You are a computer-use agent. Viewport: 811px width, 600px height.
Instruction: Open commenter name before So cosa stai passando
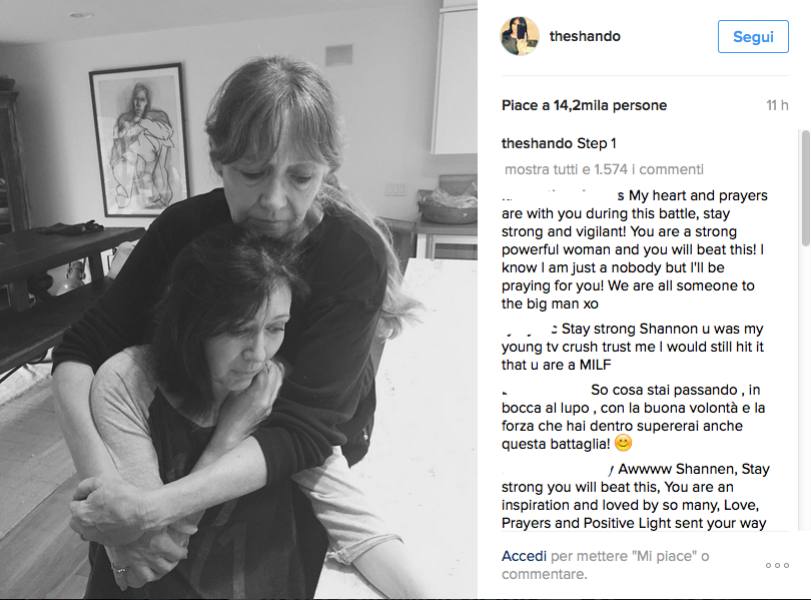(x=544, y=389)
